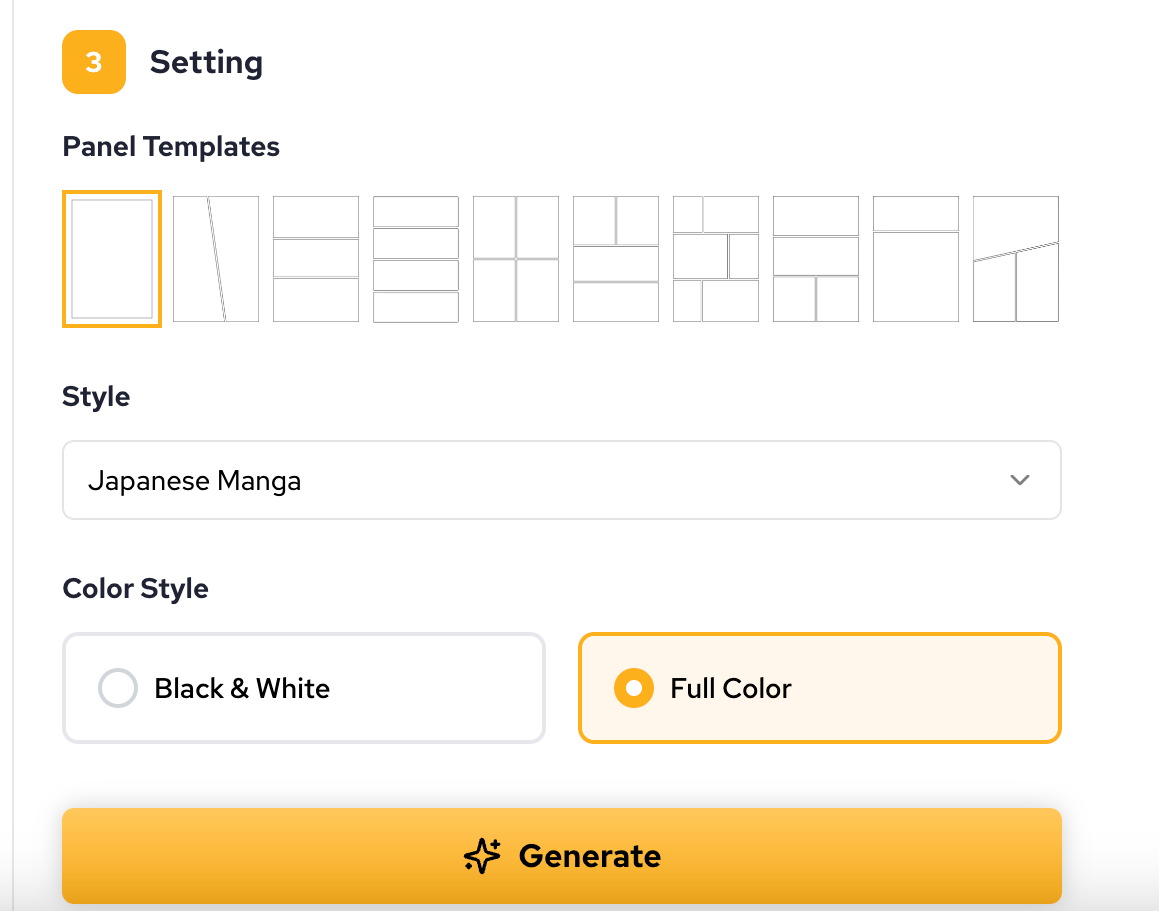
Task: Click the Setting section heading
Action: [x=206, y=62]
